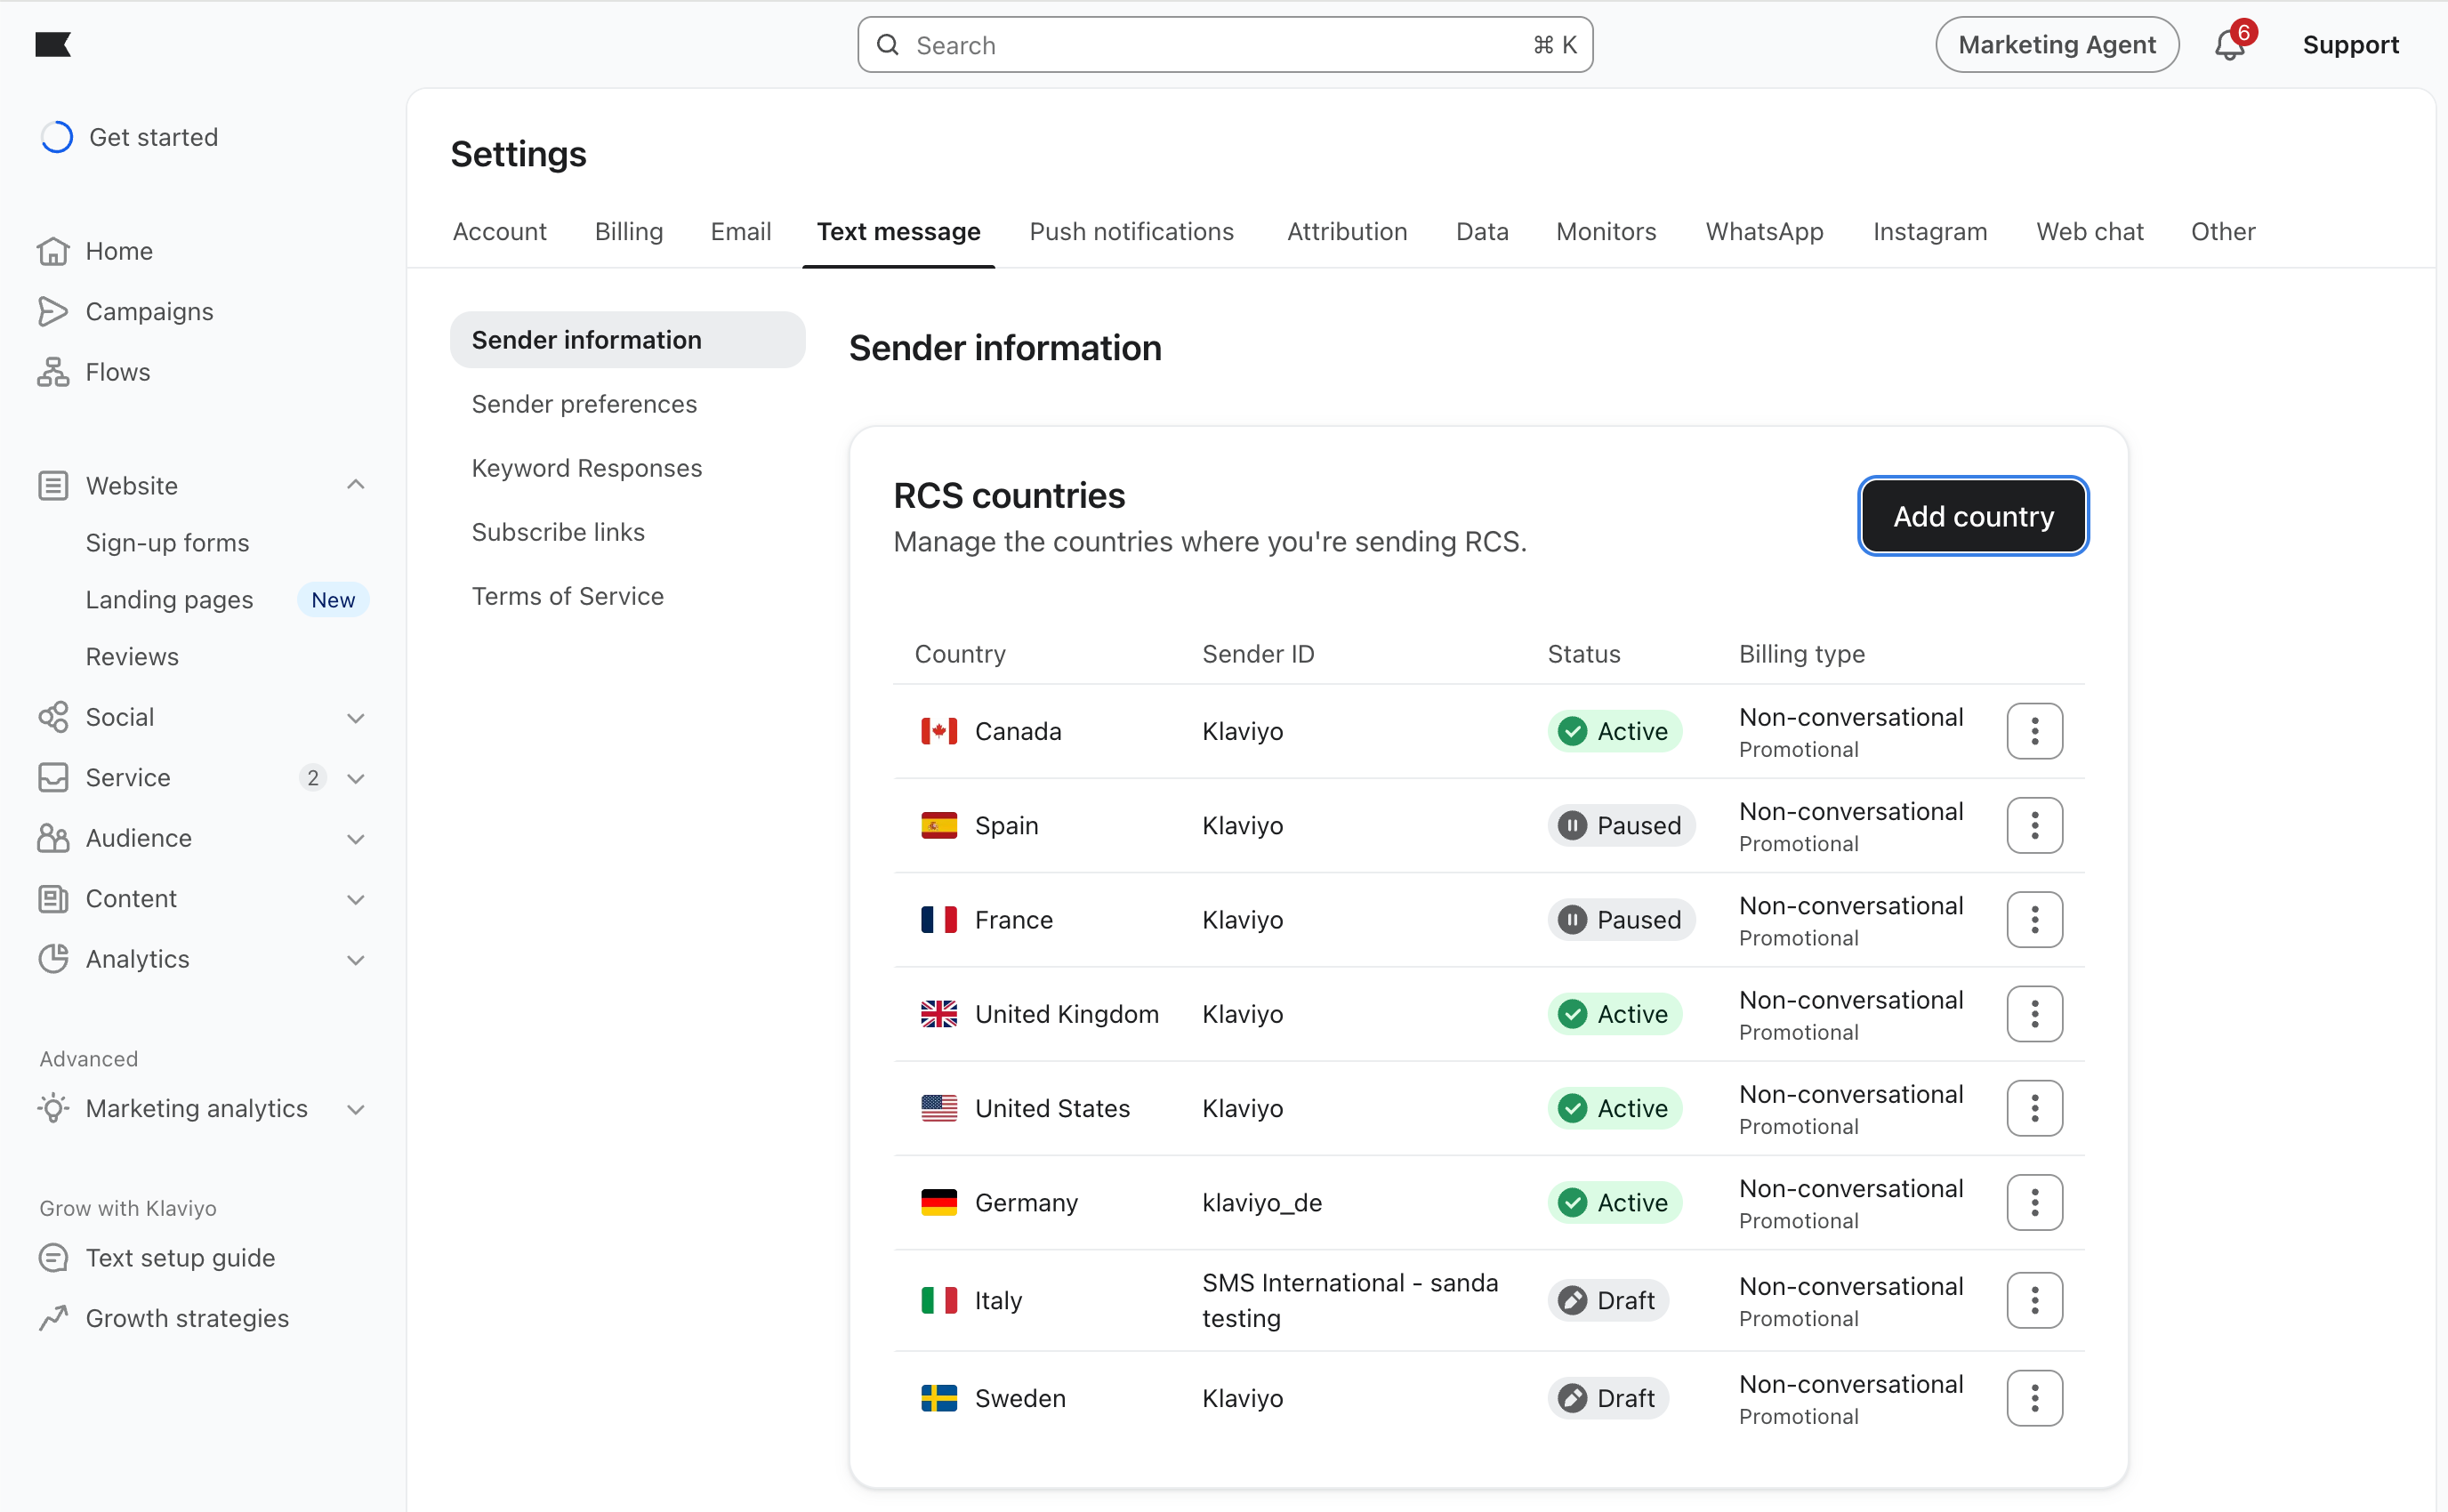Image resolution: width=2448 pixels, height=1512 pixels.
Task: Click the Flows diagram icon
Action: click(x=53, y=372)
